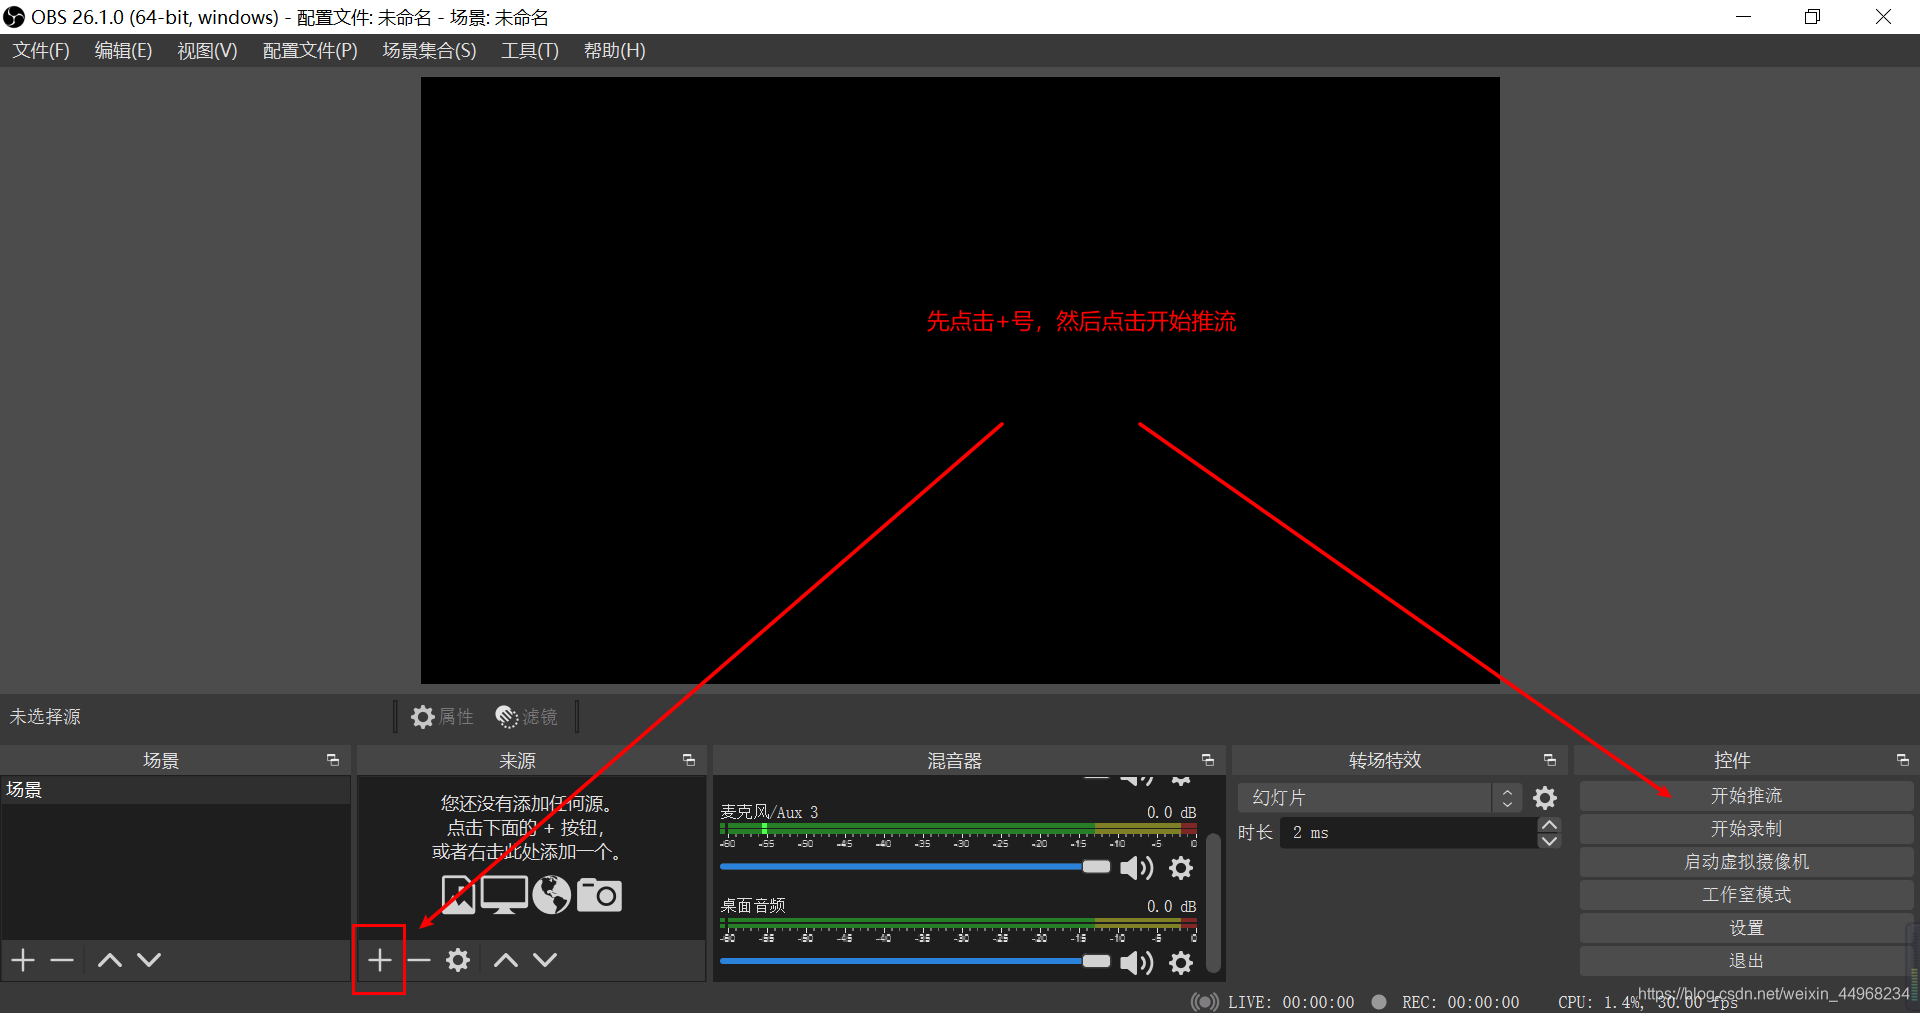Decrease the 时长 duration value

click(x=1549, y=841)
